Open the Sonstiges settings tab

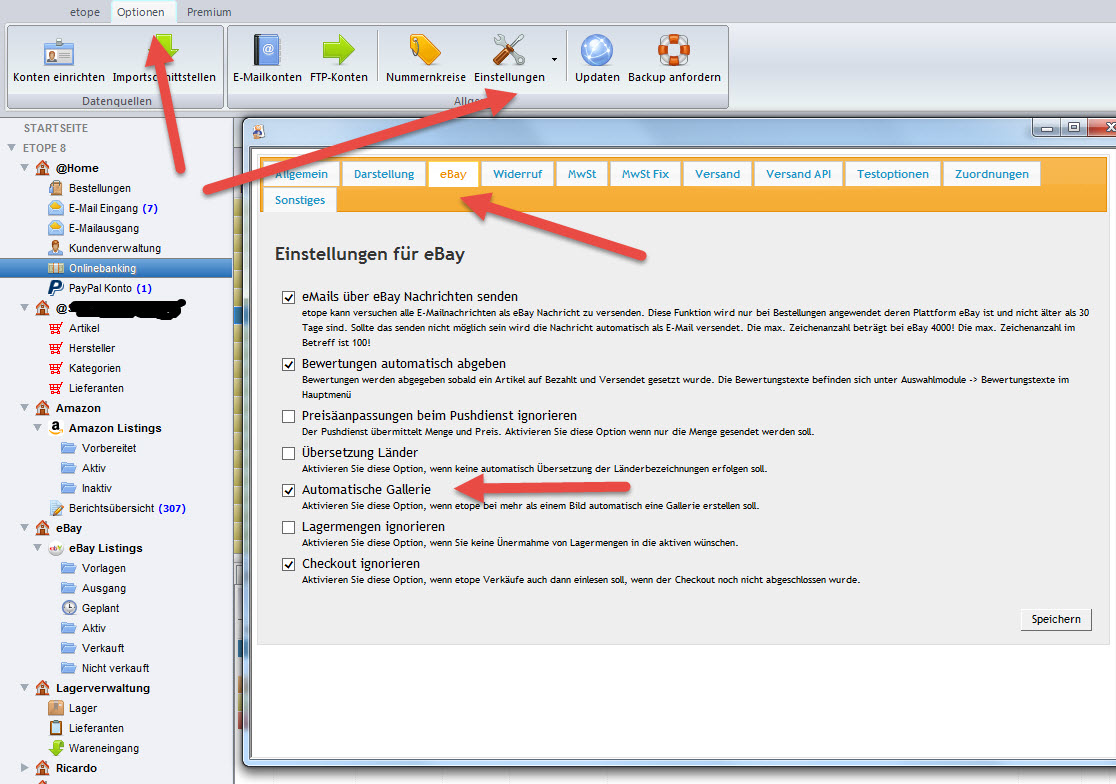tap(300, 200)
